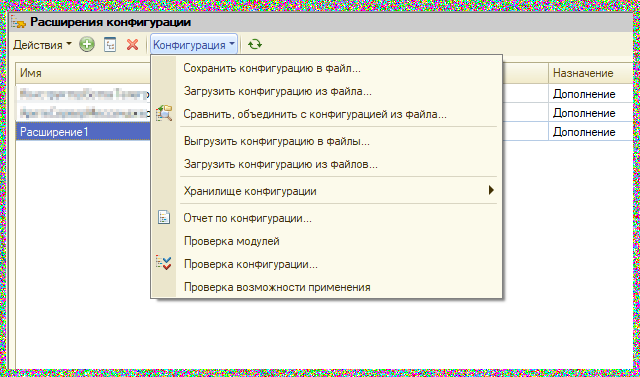The height and width of the screenshot is (377, 640).
Task: Click the compare and merge configuration icon
Action: [x=164, y=114]
